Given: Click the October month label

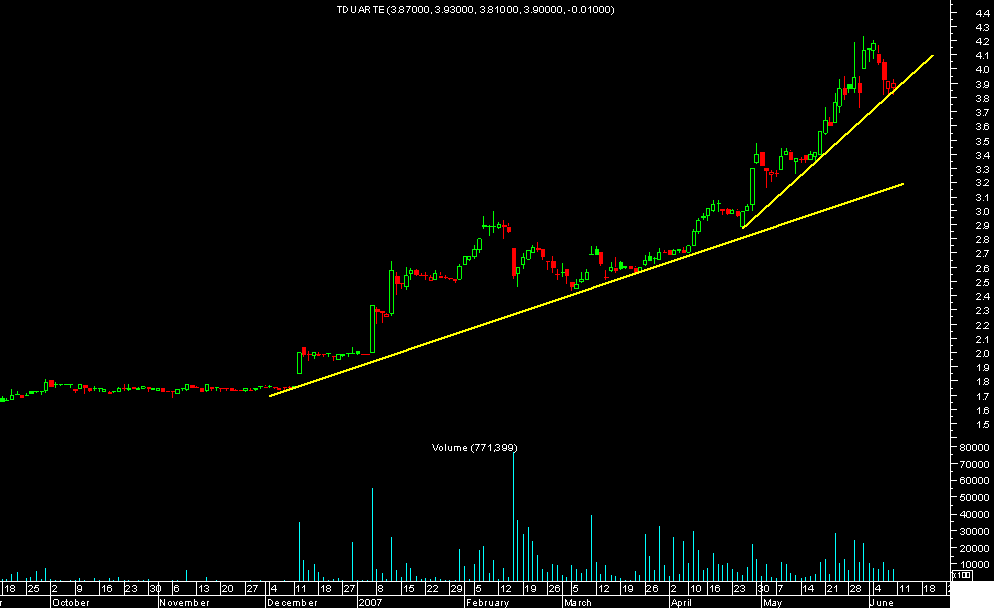Looking at the screenshot, I should coord(71,602).
